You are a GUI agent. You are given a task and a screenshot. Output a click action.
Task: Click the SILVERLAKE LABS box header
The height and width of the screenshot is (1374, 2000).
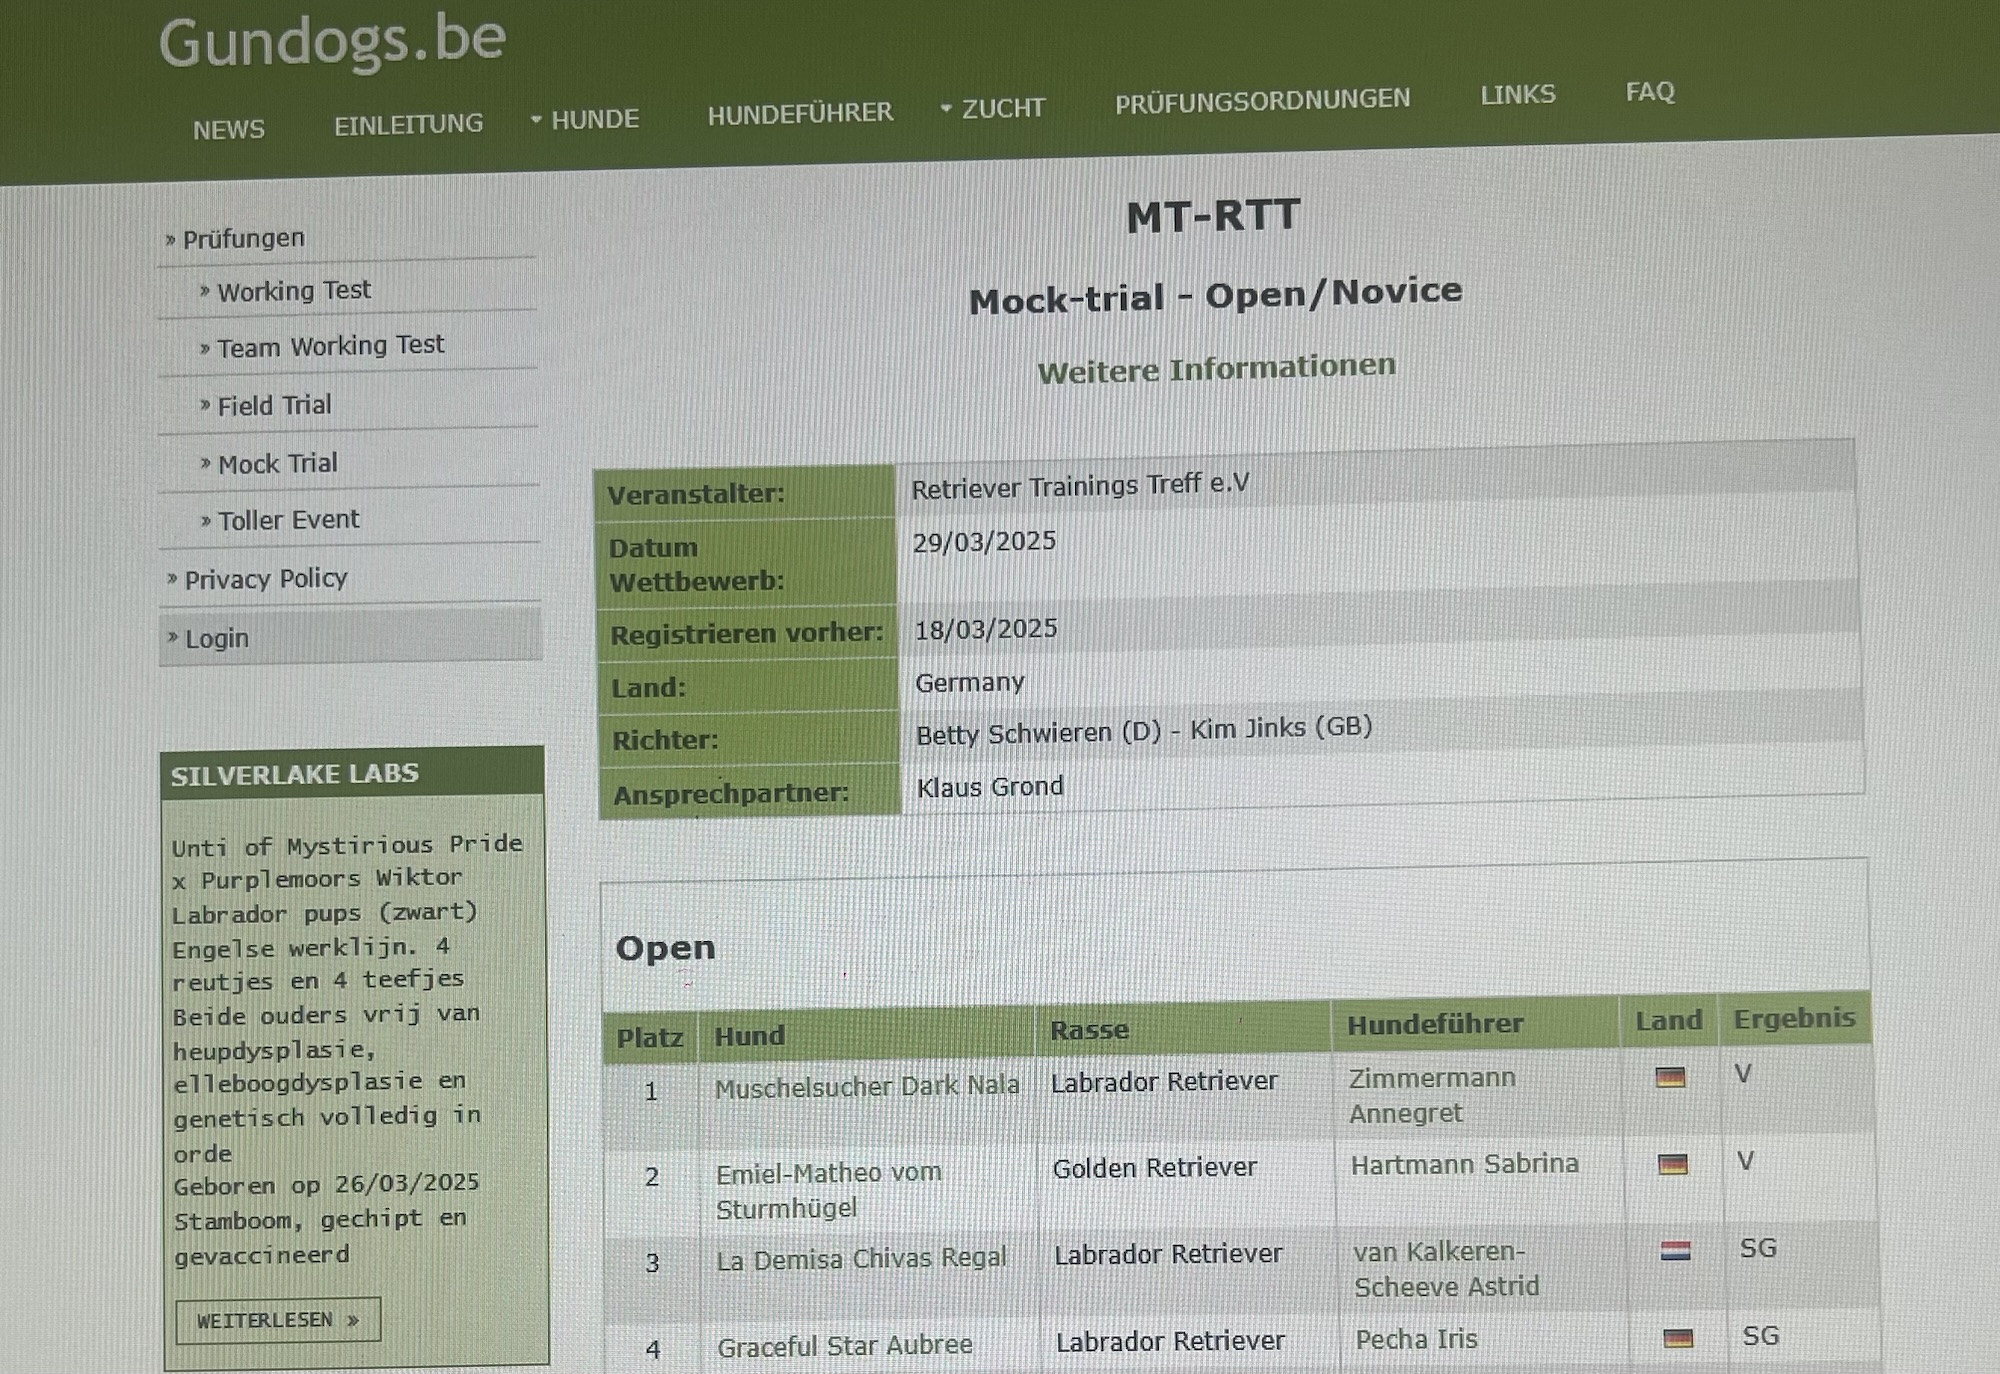352,773
